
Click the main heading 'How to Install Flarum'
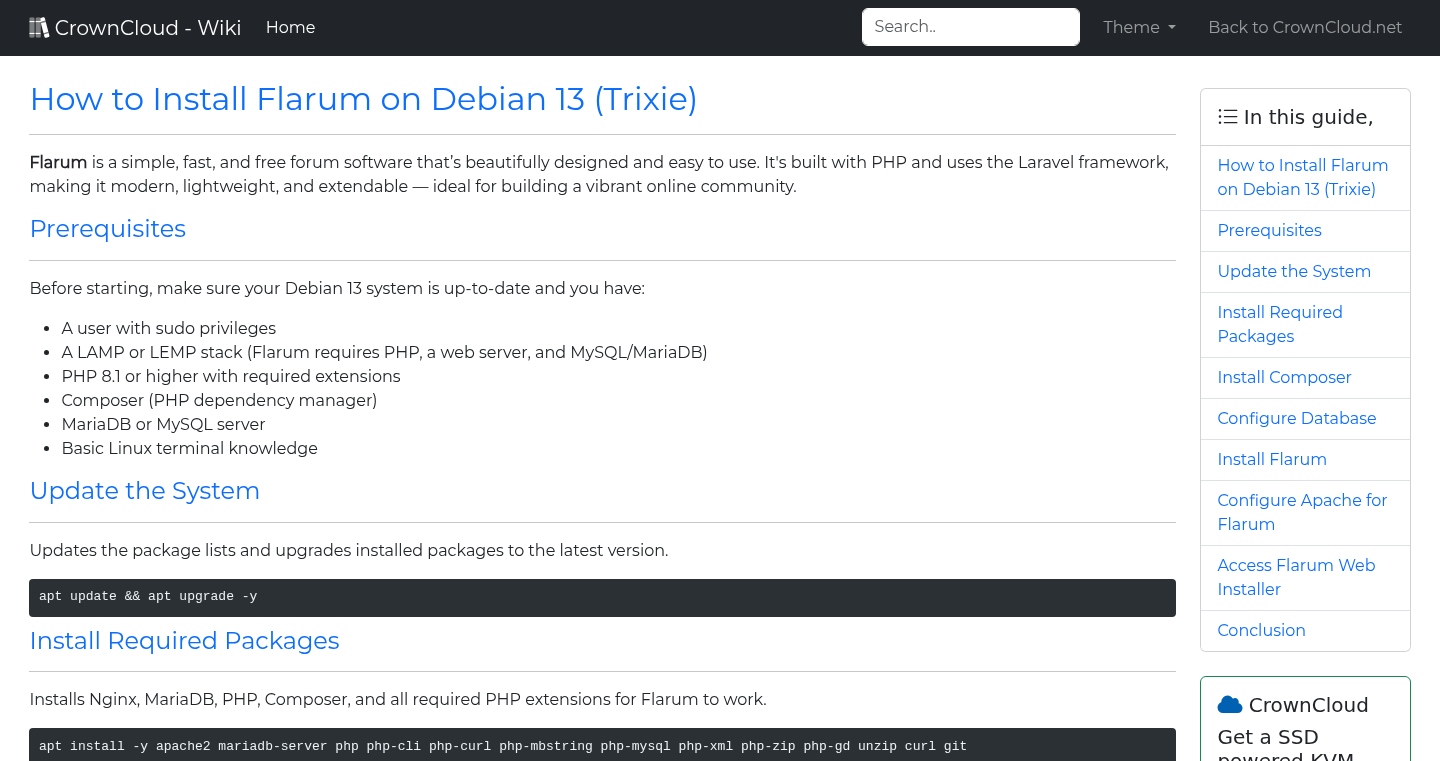point(363,99)
